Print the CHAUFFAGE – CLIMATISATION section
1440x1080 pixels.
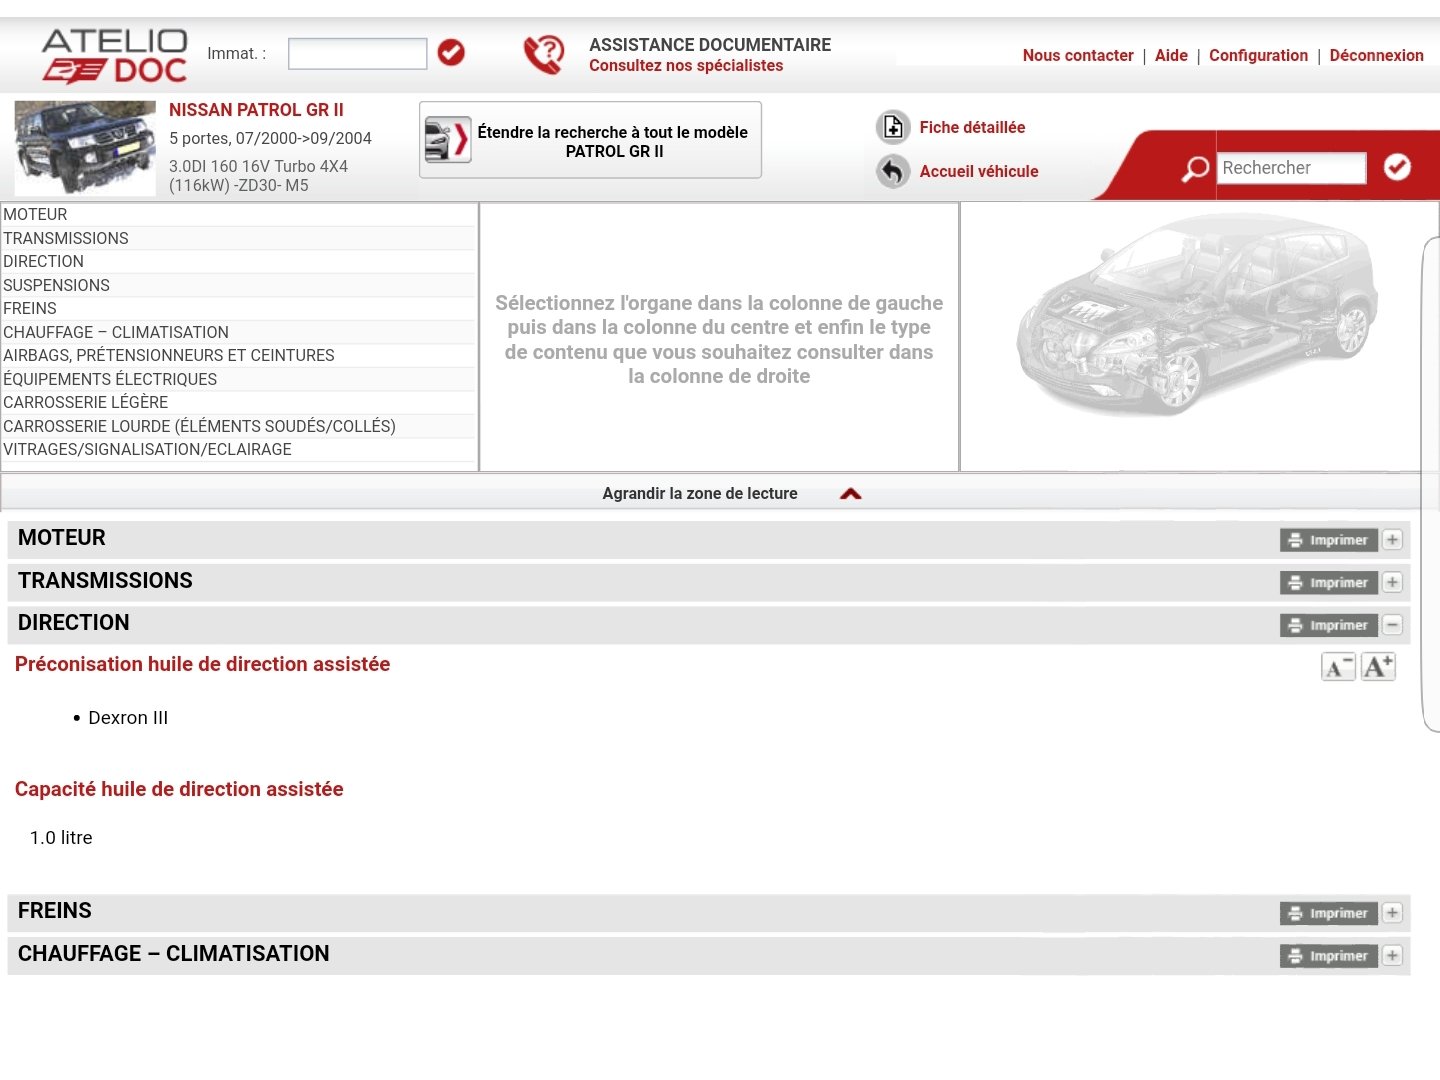click(1329, 956)
